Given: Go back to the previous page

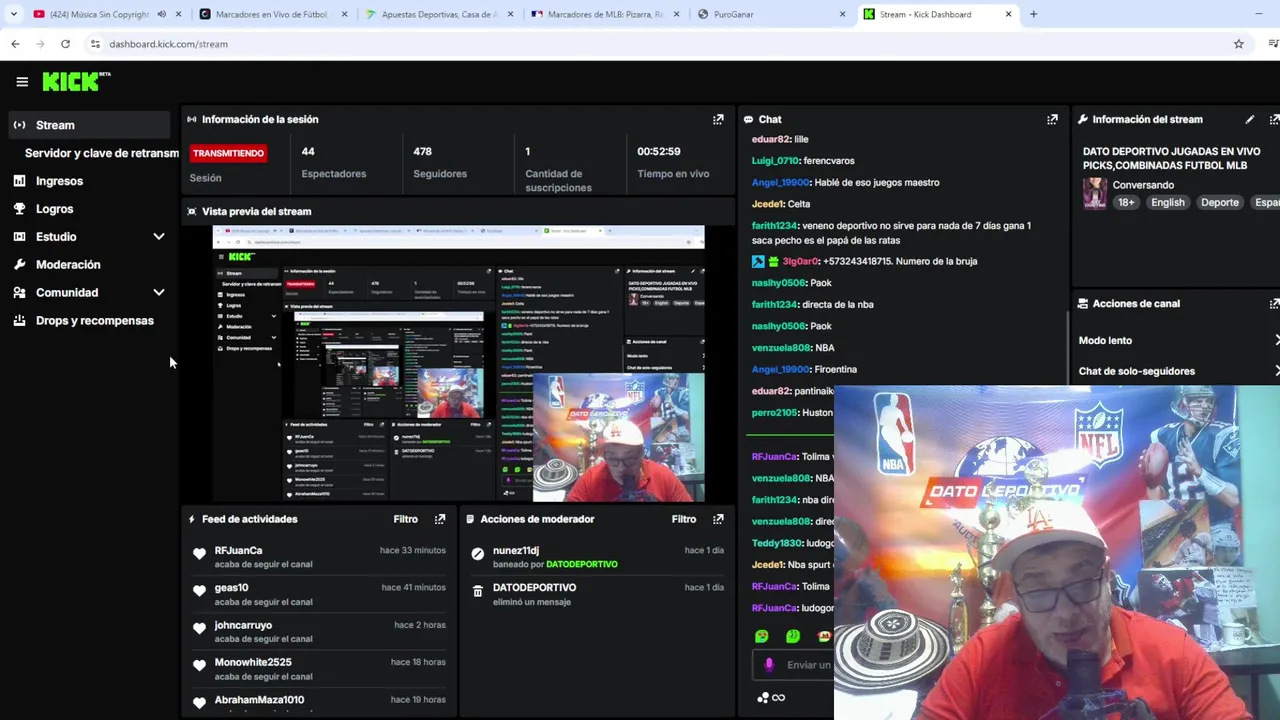Looking at the screenshot, I should 15,44.
